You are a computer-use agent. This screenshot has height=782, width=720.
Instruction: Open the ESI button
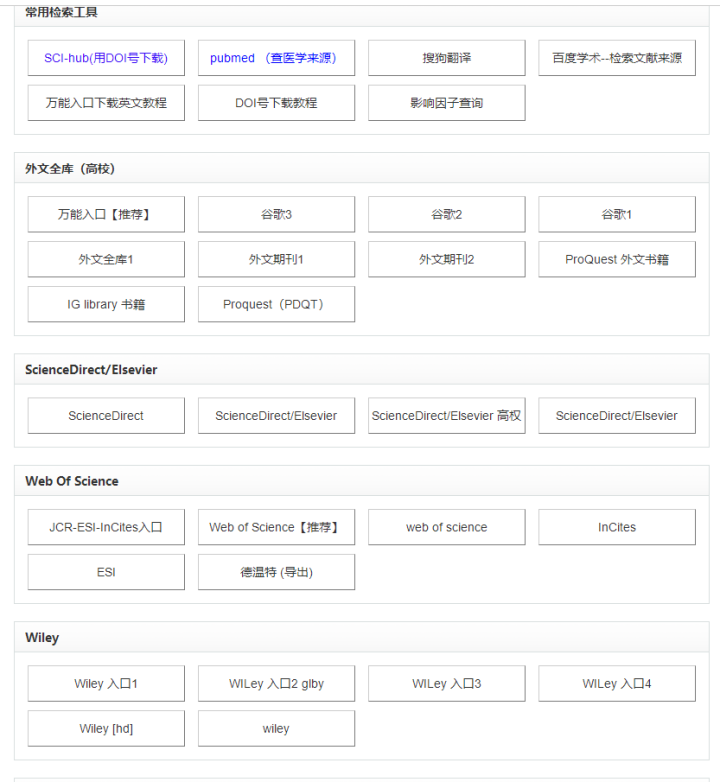tap(106, 572)
